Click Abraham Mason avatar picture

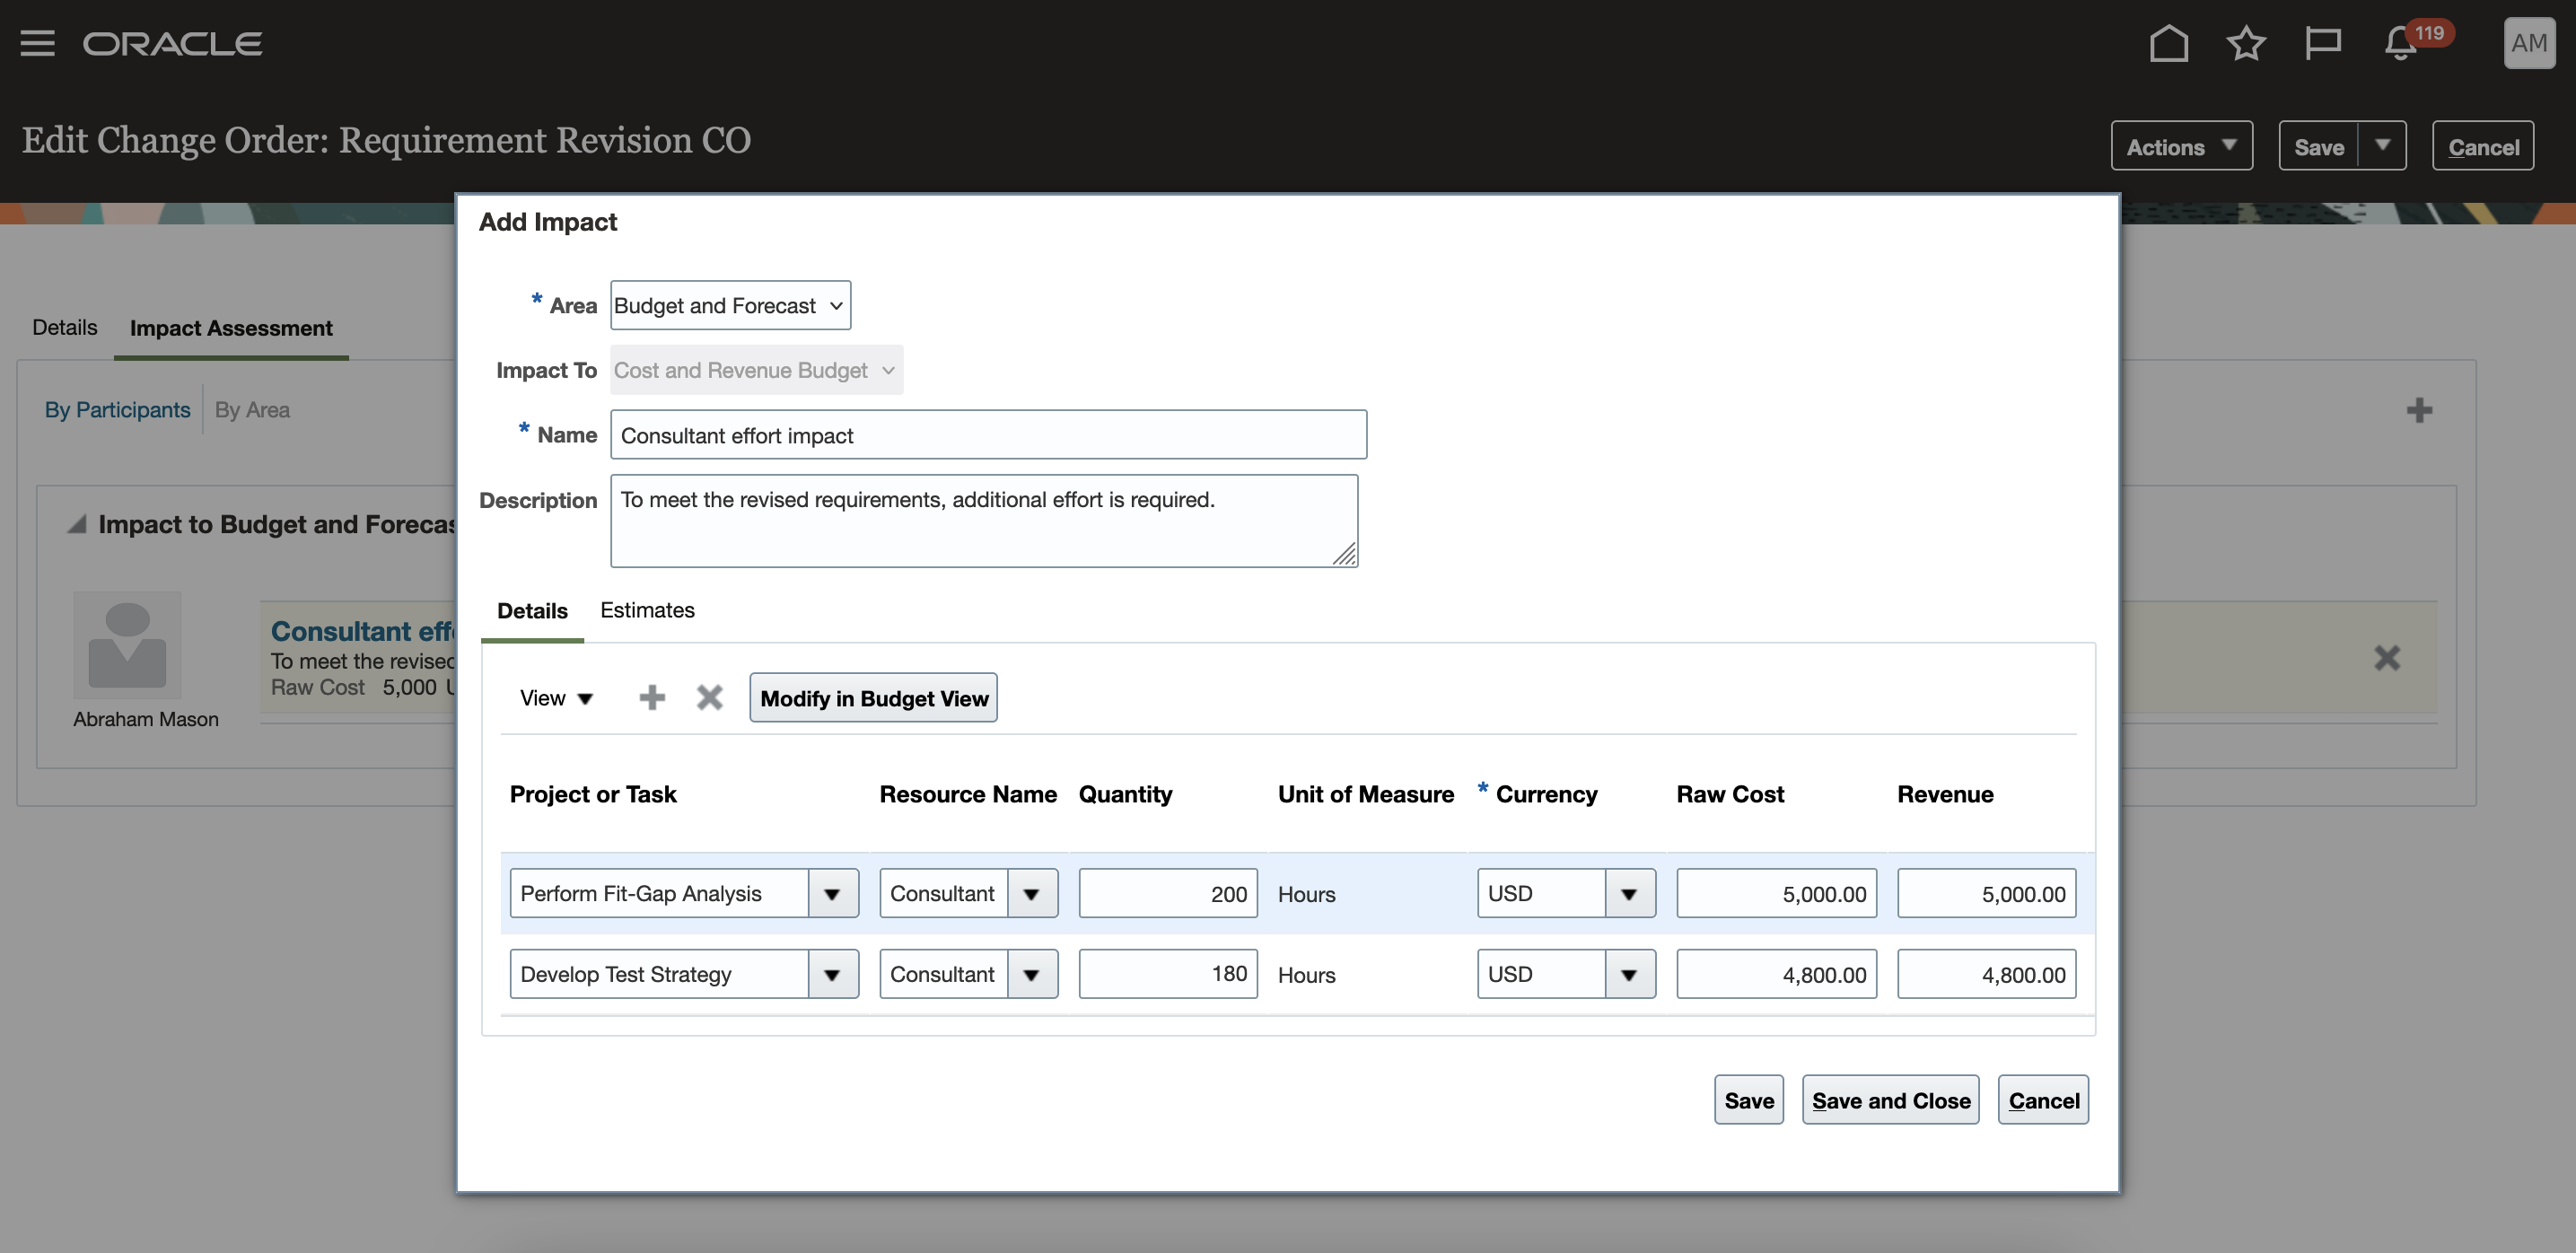pyautogui.click(x=127, y=645)
